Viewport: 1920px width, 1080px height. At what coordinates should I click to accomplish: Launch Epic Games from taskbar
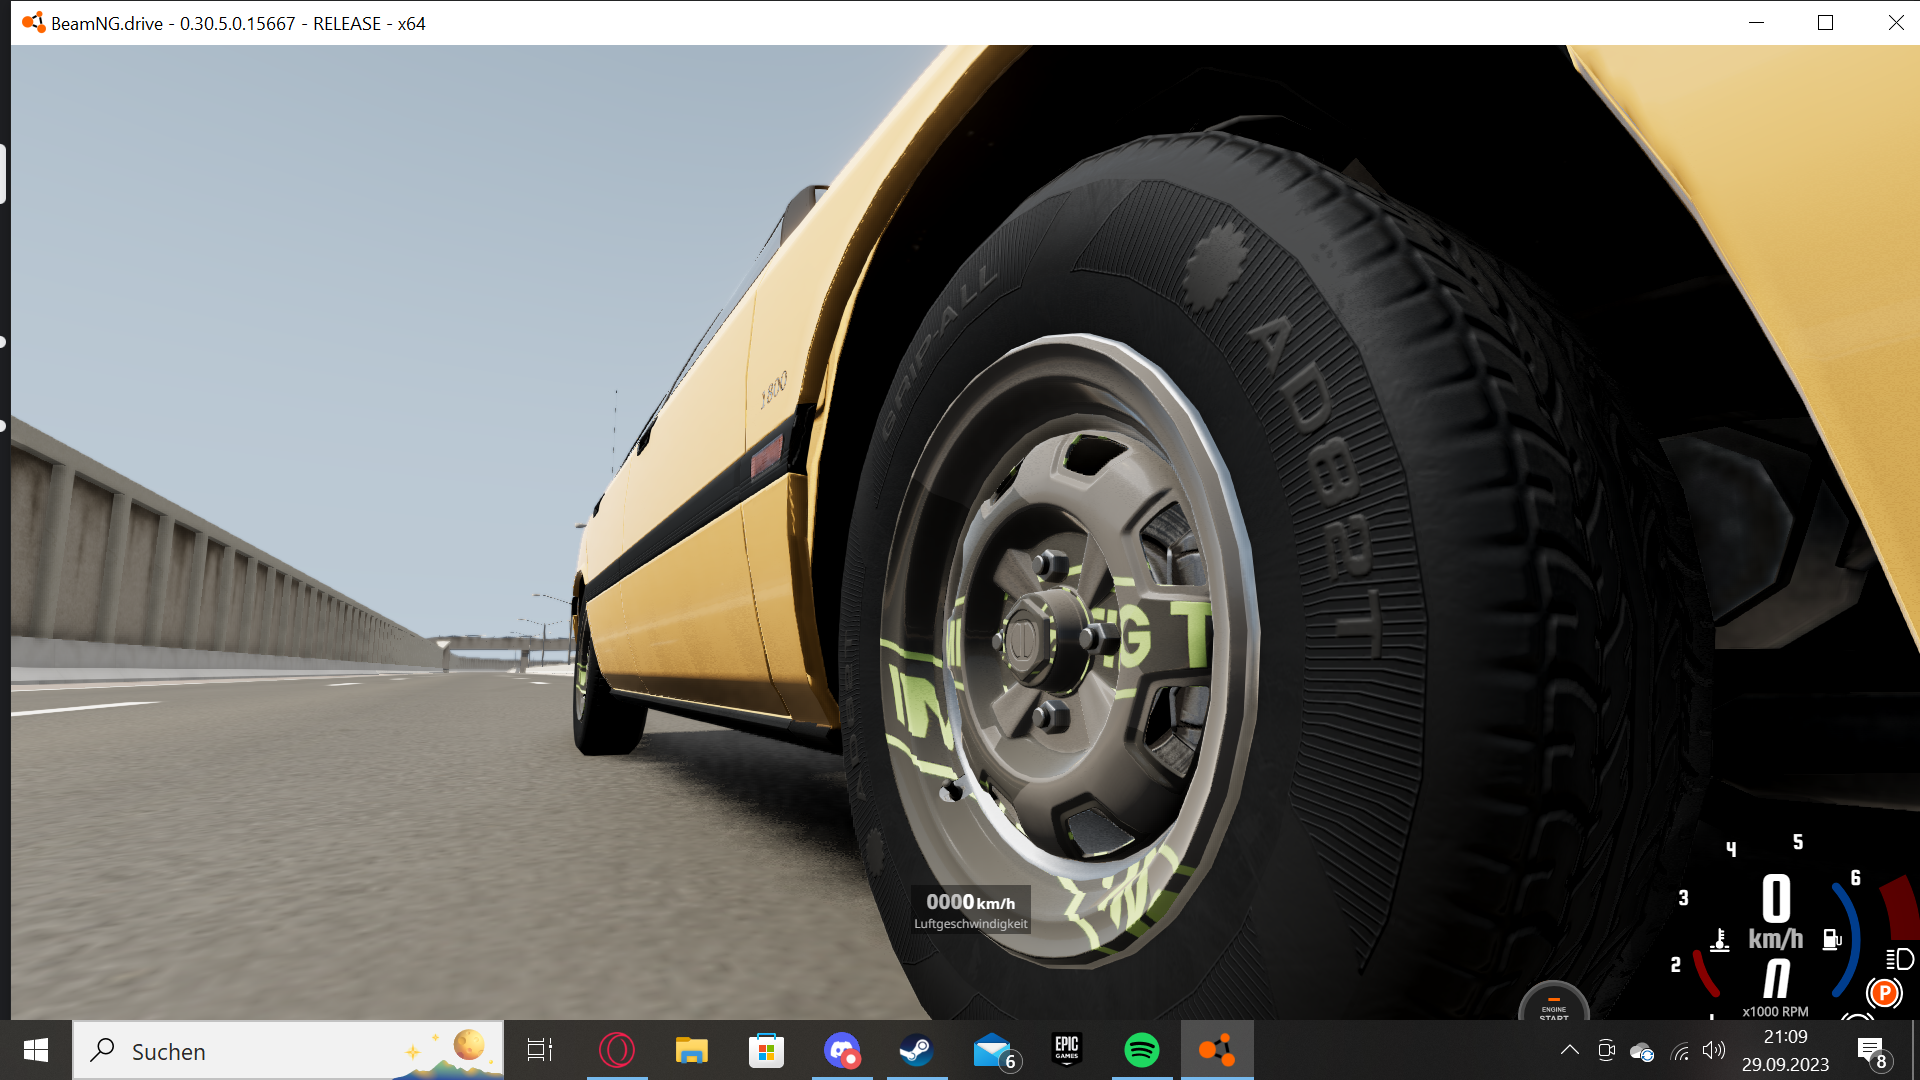[1067, 1050]
